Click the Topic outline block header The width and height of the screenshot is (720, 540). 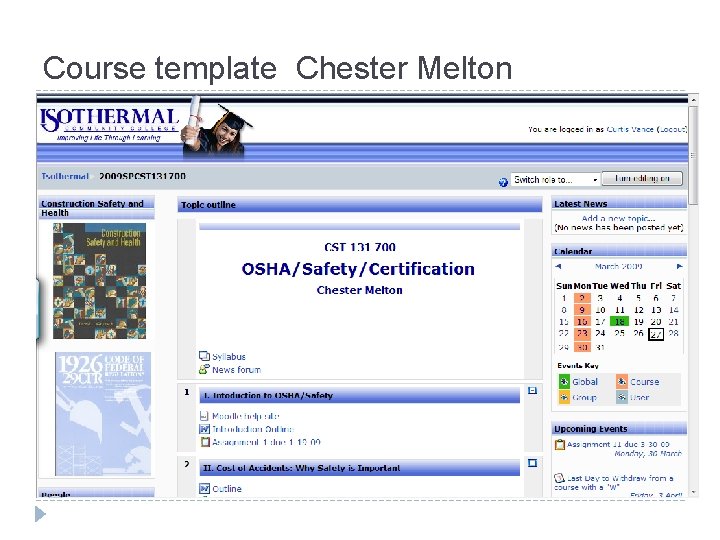click(360, 205)
